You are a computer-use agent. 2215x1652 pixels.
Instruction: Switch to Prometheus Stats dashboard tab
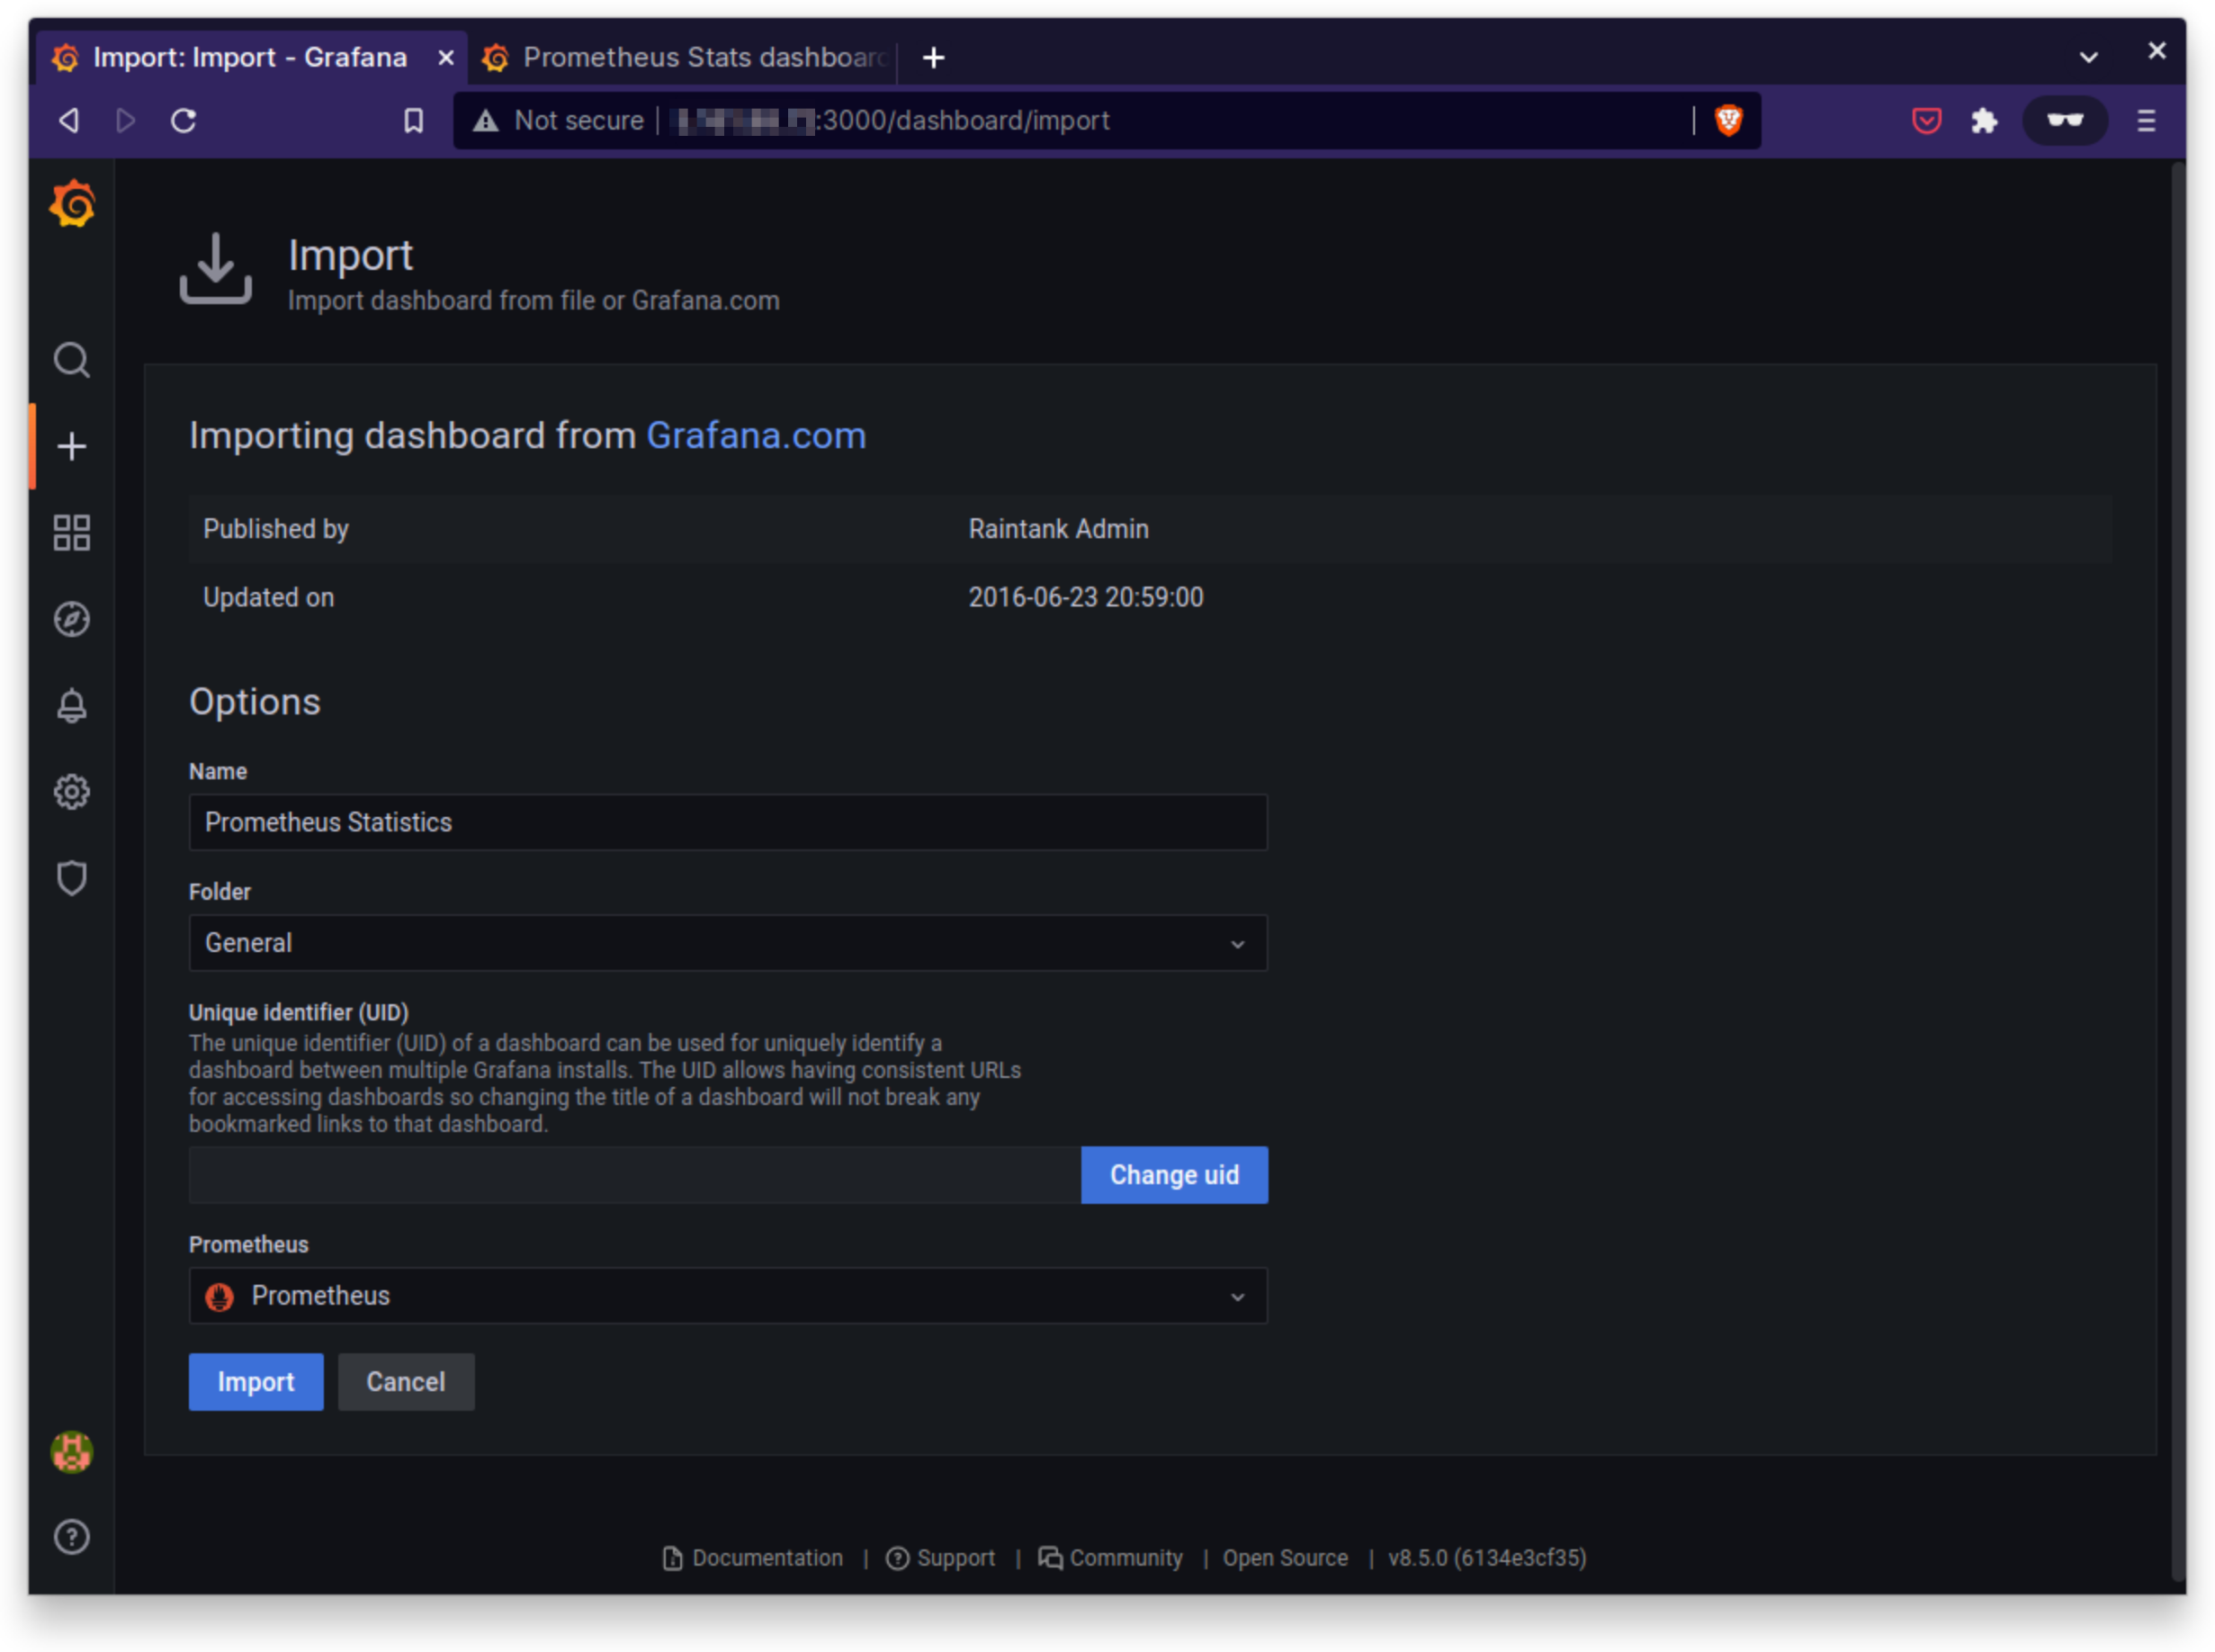tap(690, 58)
